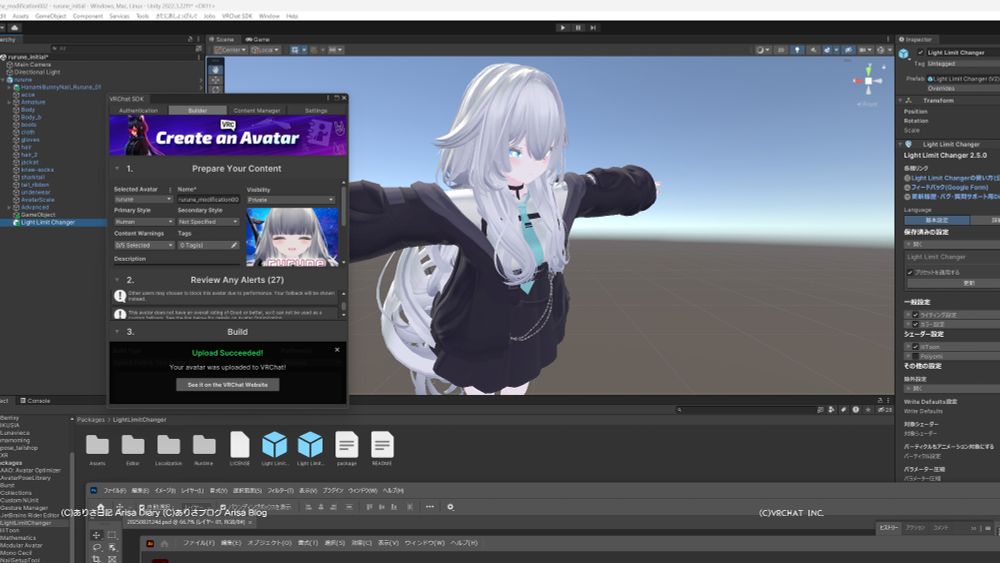Open the Console tab
Viewport: 1000px width, 563px height.
35,401
